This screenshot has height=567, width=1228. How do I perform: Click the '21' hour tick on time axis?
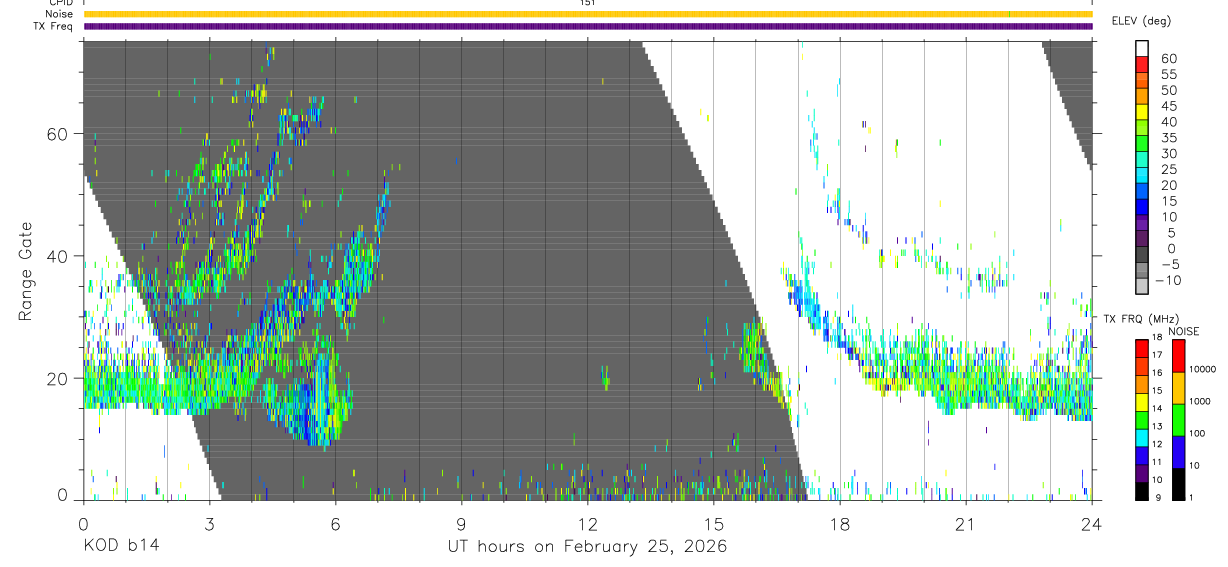point(966,524)
